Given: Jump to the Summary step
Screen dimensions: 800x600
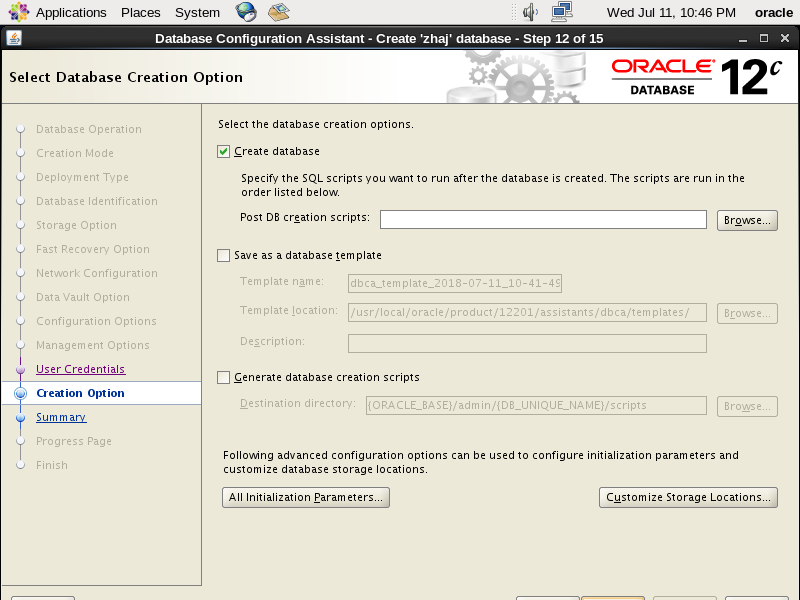Looking at the screenshot, I should [x=61, y=417].
